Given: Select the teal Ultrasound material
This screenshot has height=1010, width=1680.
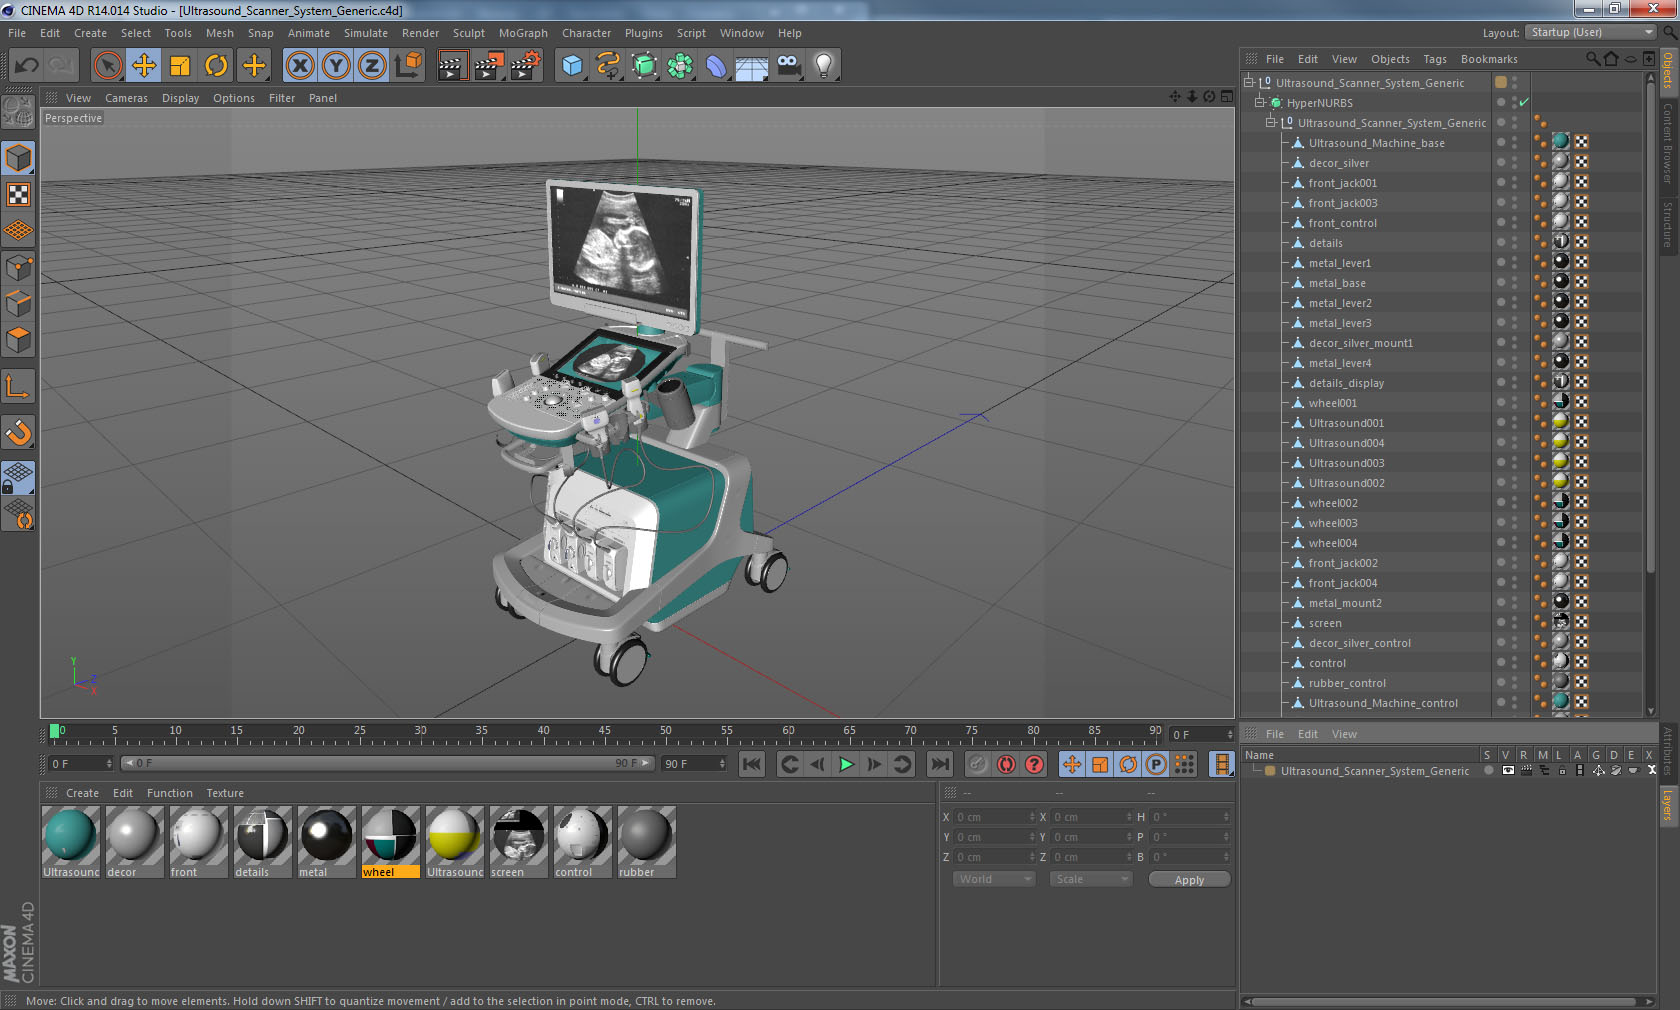Looking at the screenshot, I should (x=70, y=842).
